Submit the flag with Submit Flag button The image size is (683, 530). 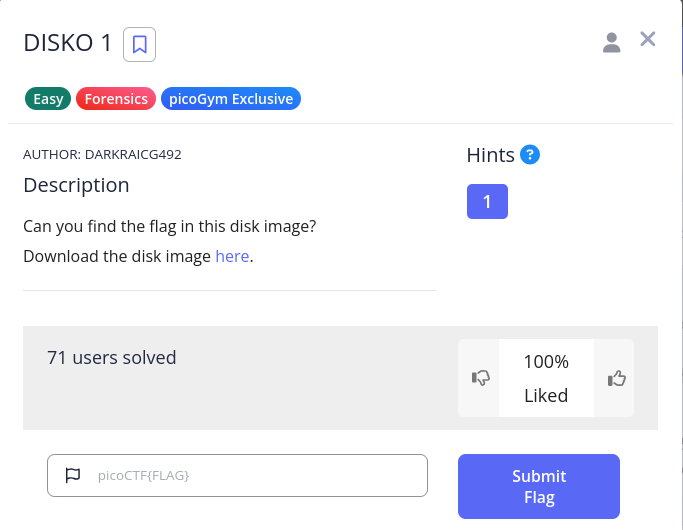[539, 486]
